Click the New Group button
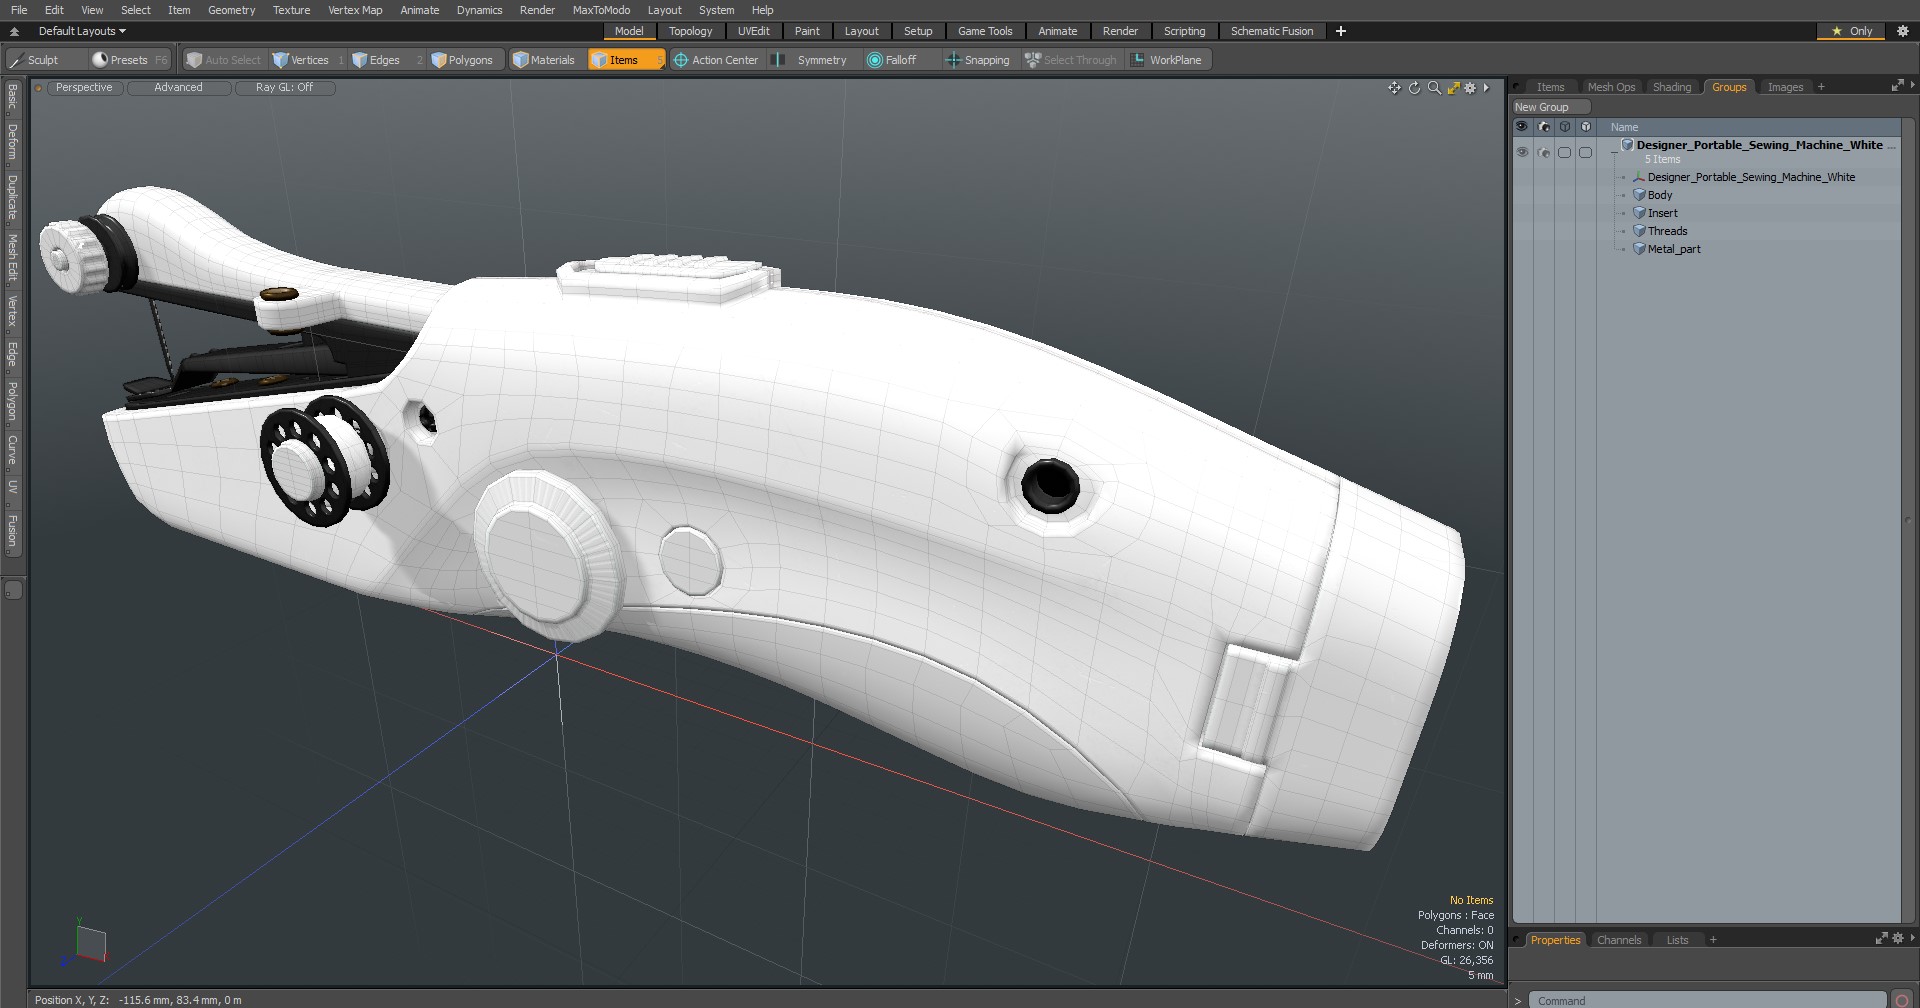The width and height of the screenshot is (1920, 1008). (1551, 107)
